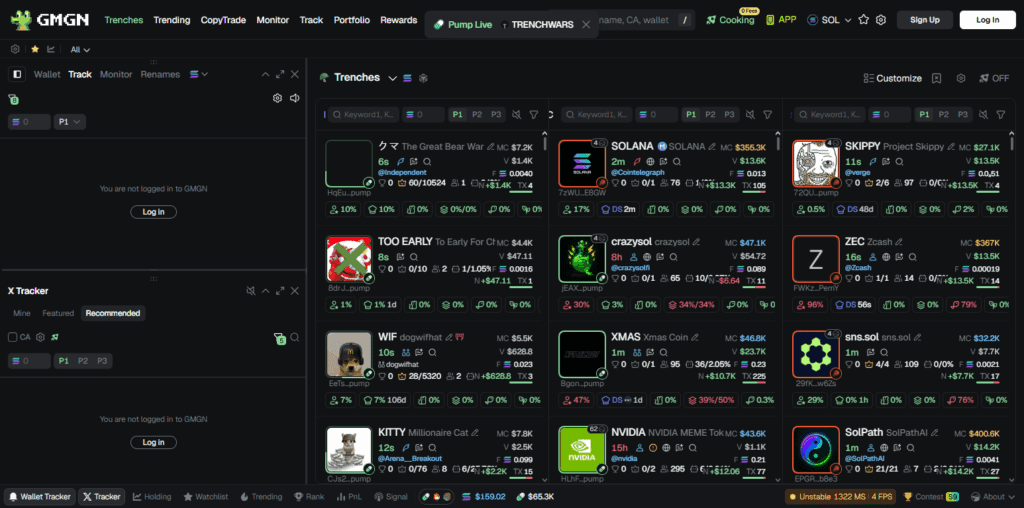The image size is (1024, 508).
Task: Mute sound in first Trenches column
Action: (x=517, y=114)
